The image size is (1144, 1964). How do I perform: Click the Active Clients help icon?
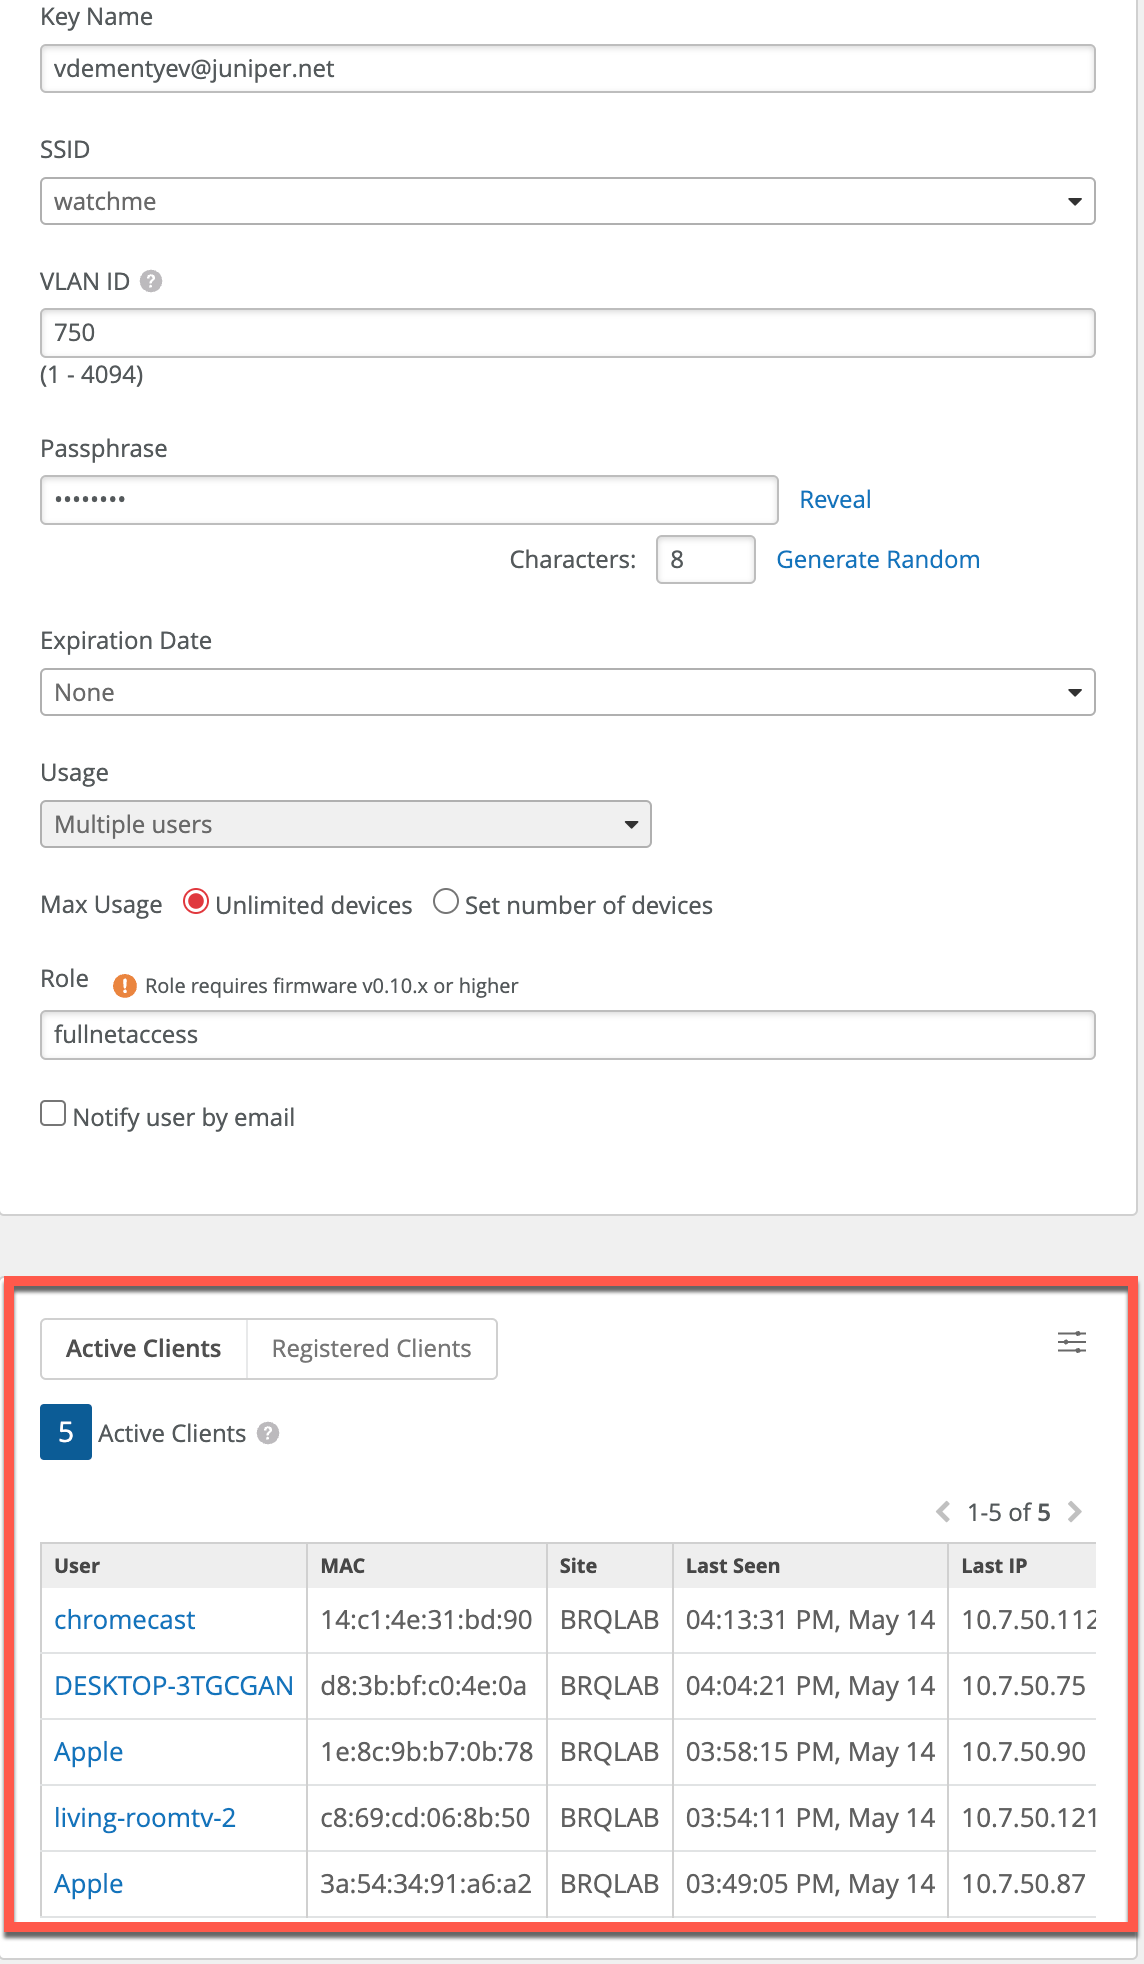click(268, 1433)
